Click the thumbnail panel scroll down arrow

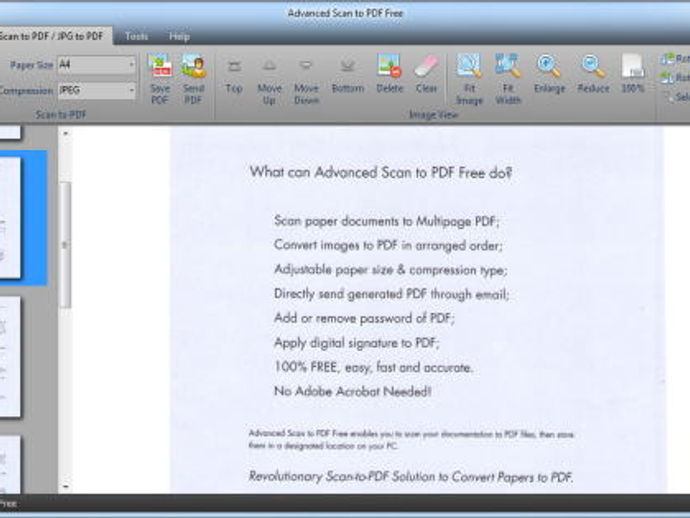[x=66, y=487]
